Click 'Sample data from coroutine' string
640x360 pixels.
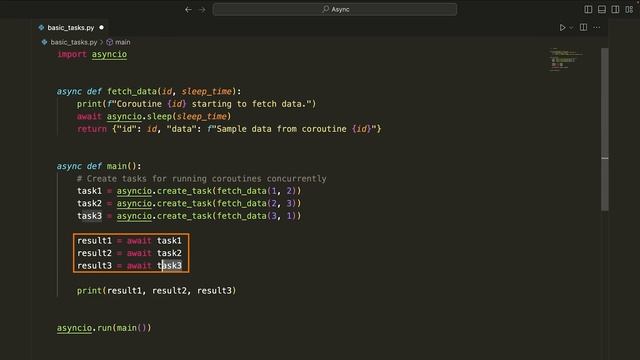[282, 129]
